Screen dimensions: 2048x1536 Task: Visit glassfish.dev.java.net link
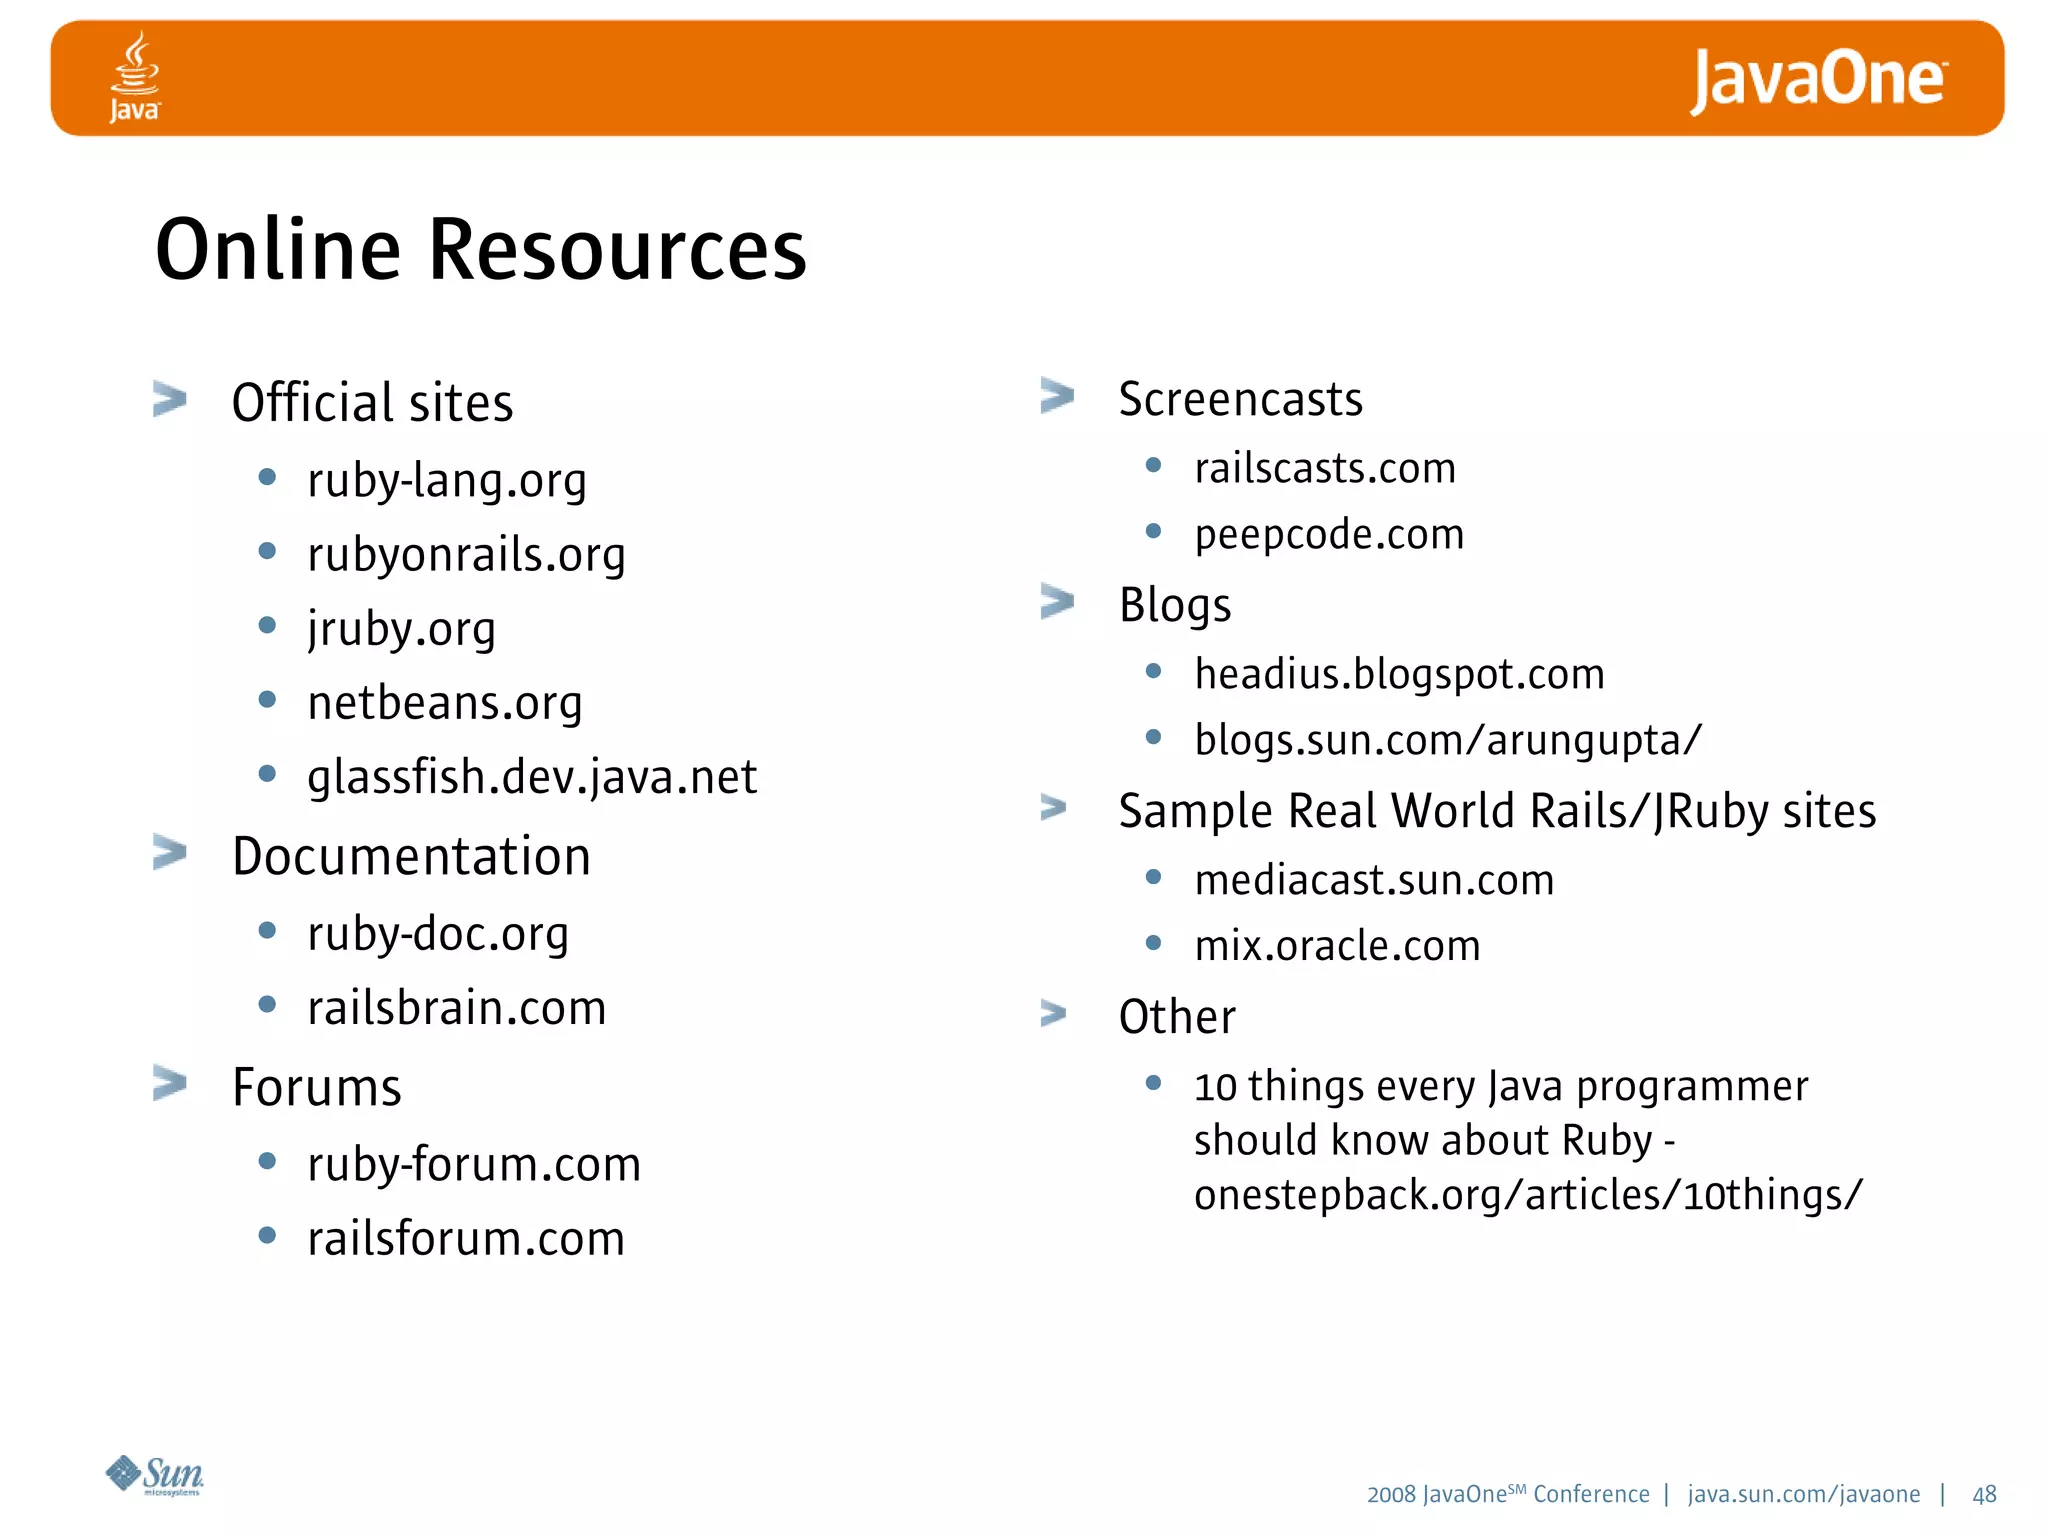[532, 777]
